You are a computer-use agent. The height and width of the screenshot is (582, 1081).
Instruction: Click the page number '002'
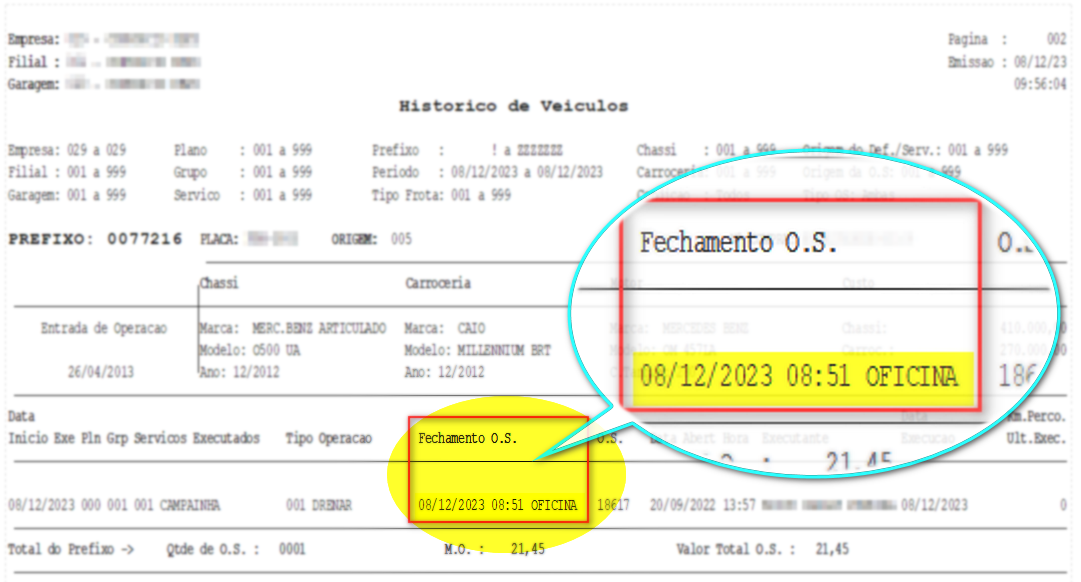[x=1056, y=39]
